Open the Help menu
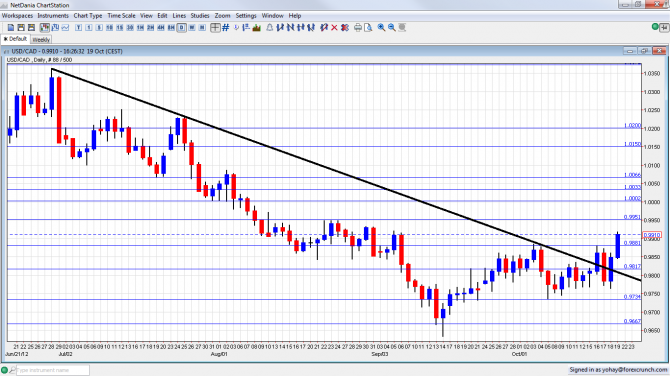670x376 pixels. click(x=295, y=16)
